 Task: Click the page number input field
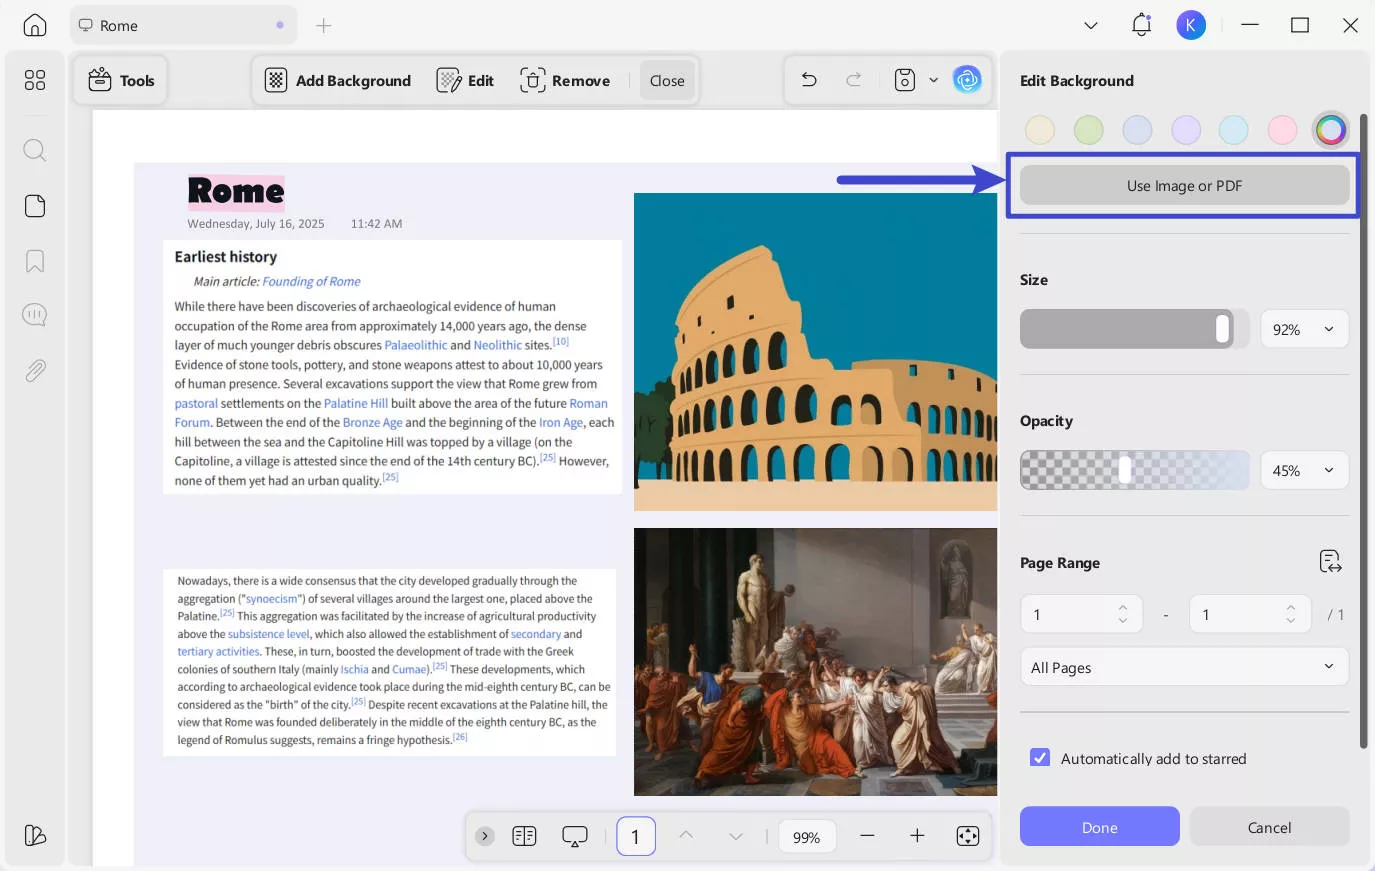635,837
